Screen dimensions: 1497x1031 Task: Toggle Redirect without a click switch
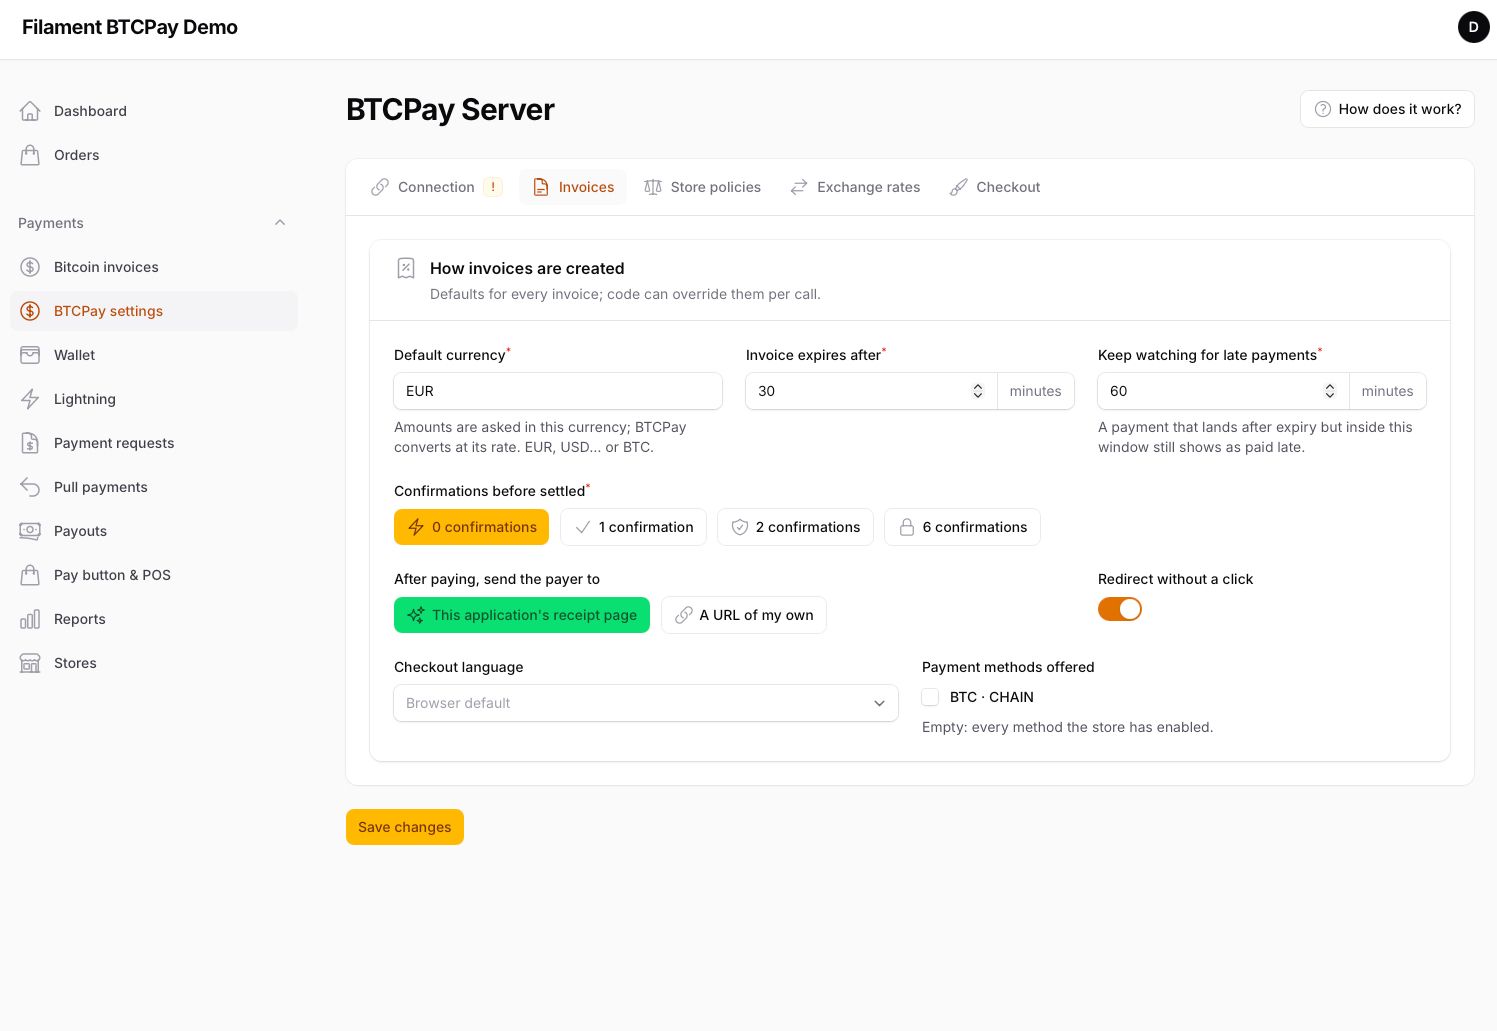pos(1120,609)
